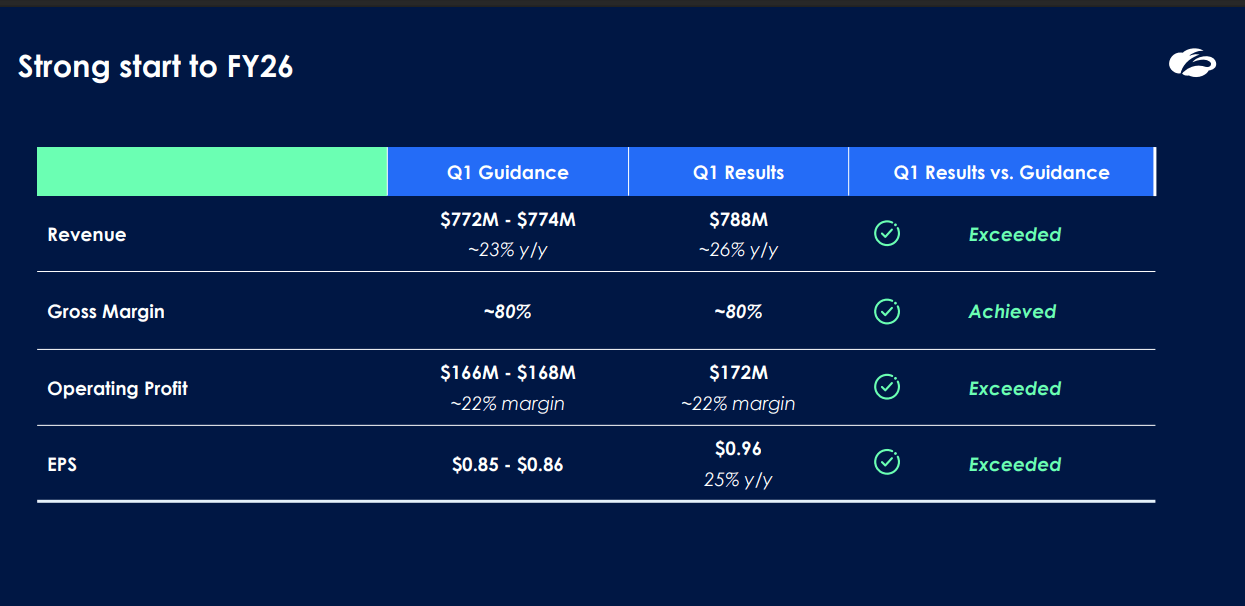Expand the Revenue row details
The width and height of the screenshot is (1245, 606).
point(87,234)
